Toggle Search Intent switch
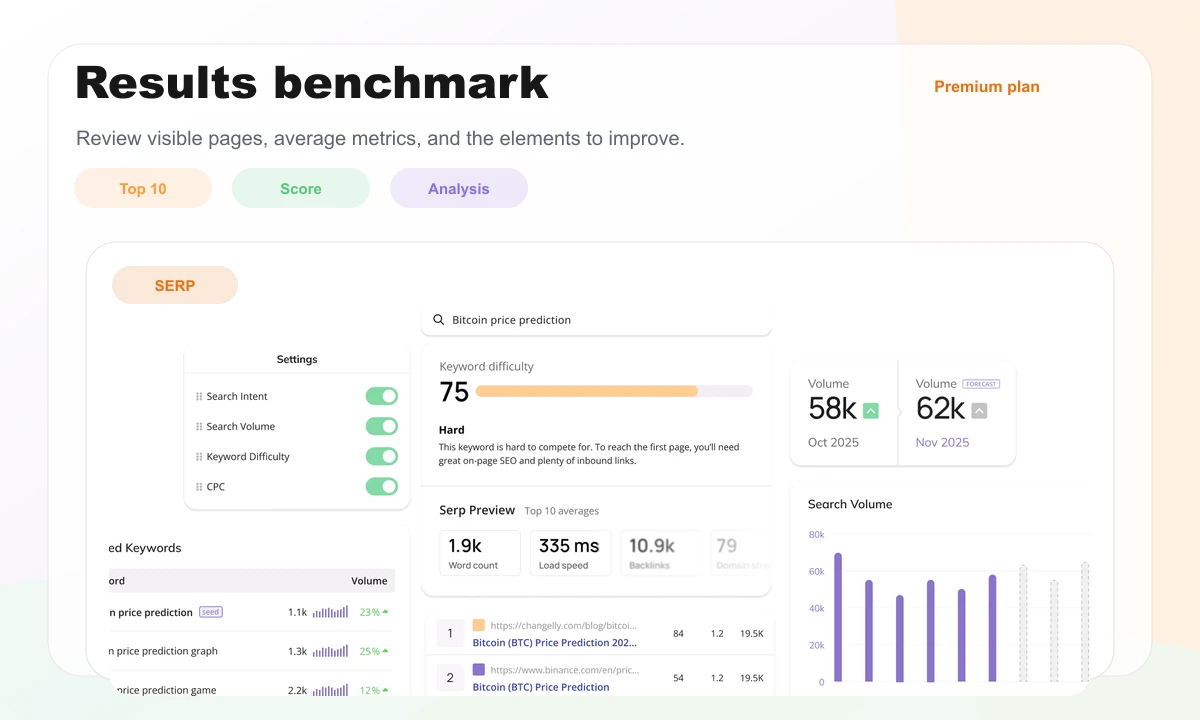Screen dimensions: 1200x720 pyautogui.click(x=382, y=396)
